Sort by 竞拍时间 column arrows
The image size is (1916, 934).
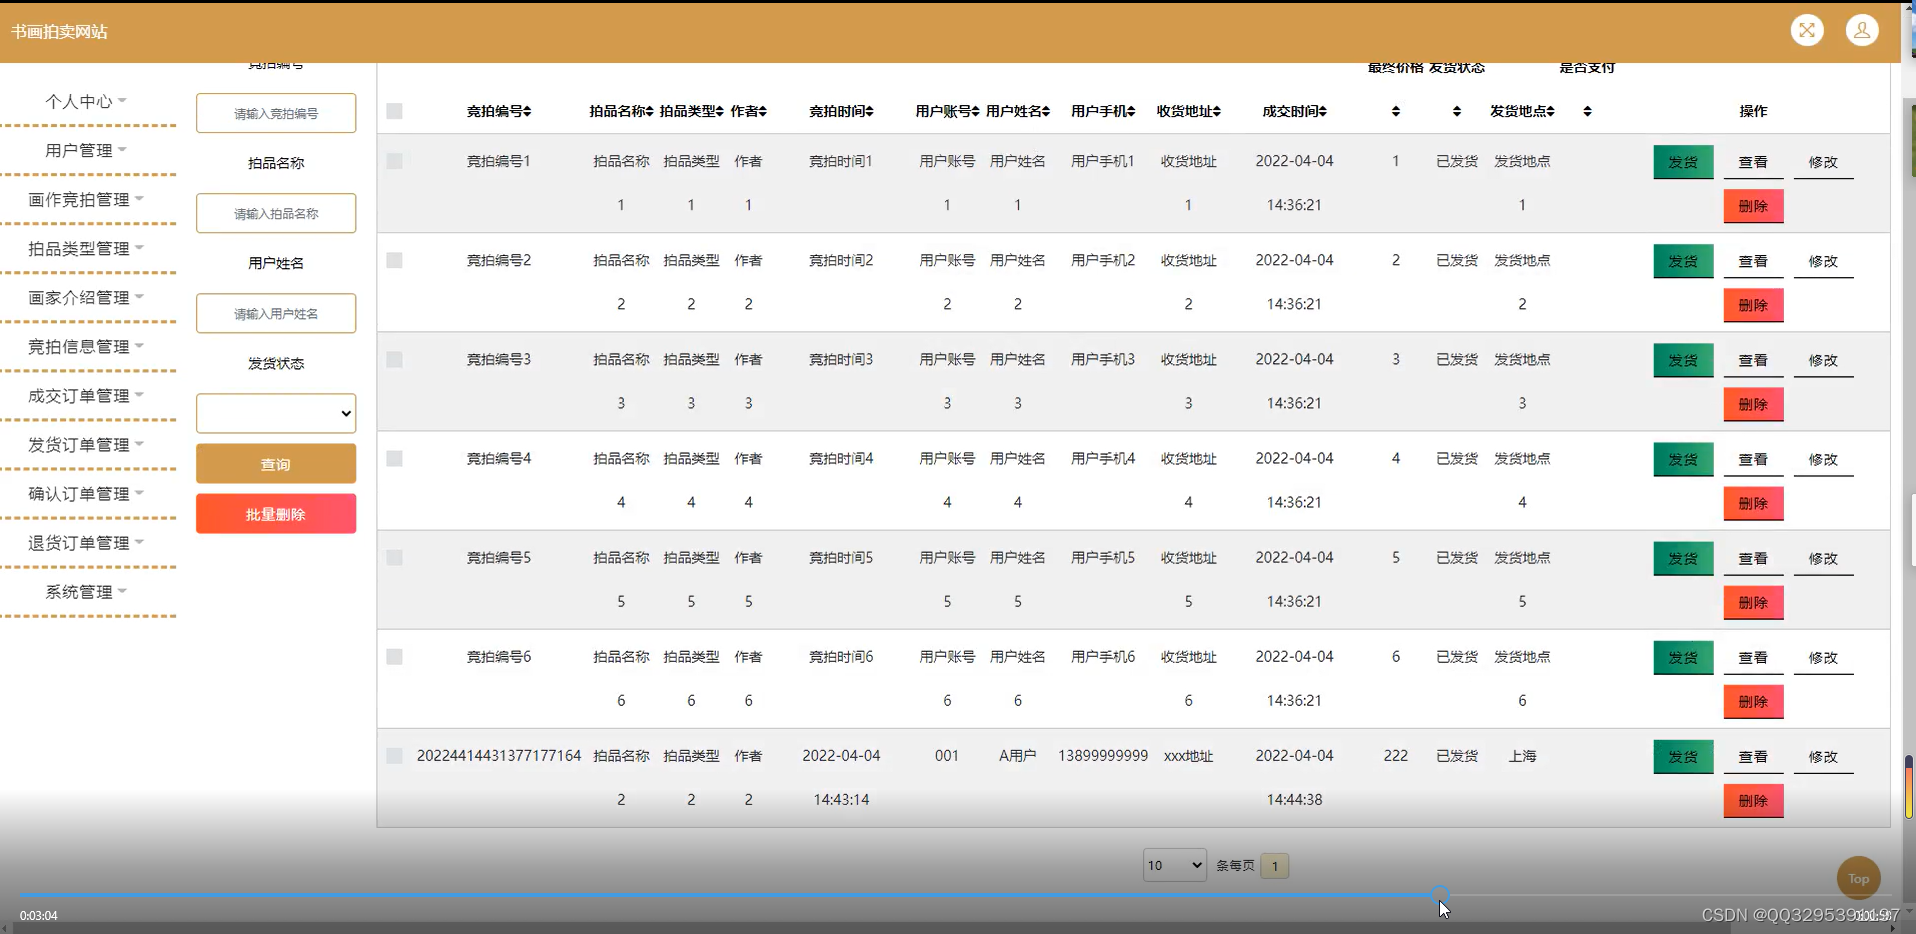869,111
